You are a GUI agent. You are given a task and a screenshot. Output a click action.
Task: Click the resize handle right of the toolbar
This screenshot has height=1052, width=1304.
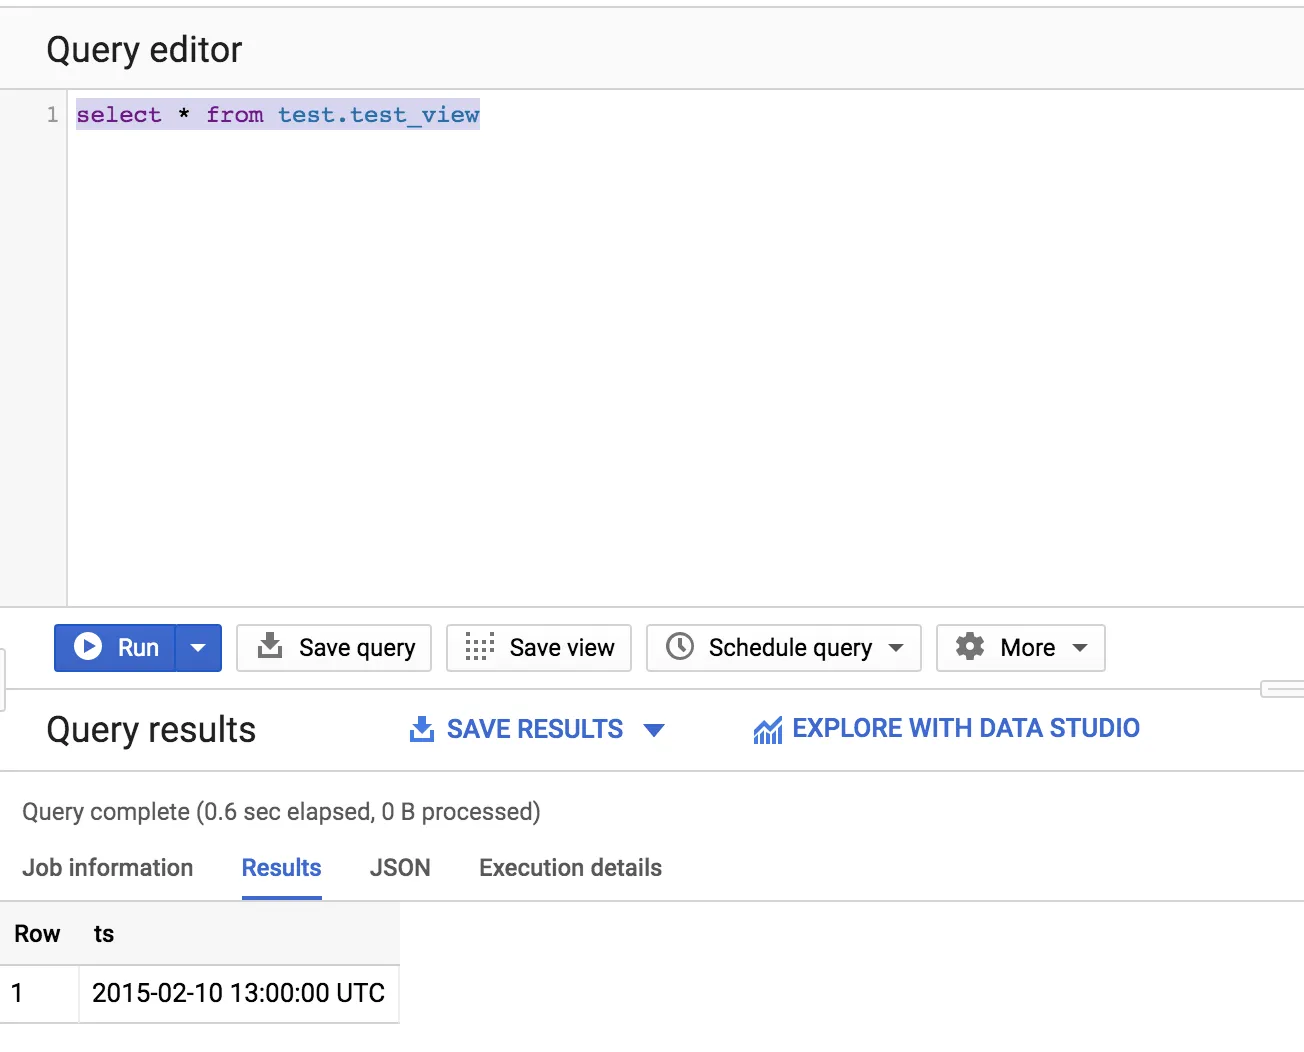coord(1283,689)
